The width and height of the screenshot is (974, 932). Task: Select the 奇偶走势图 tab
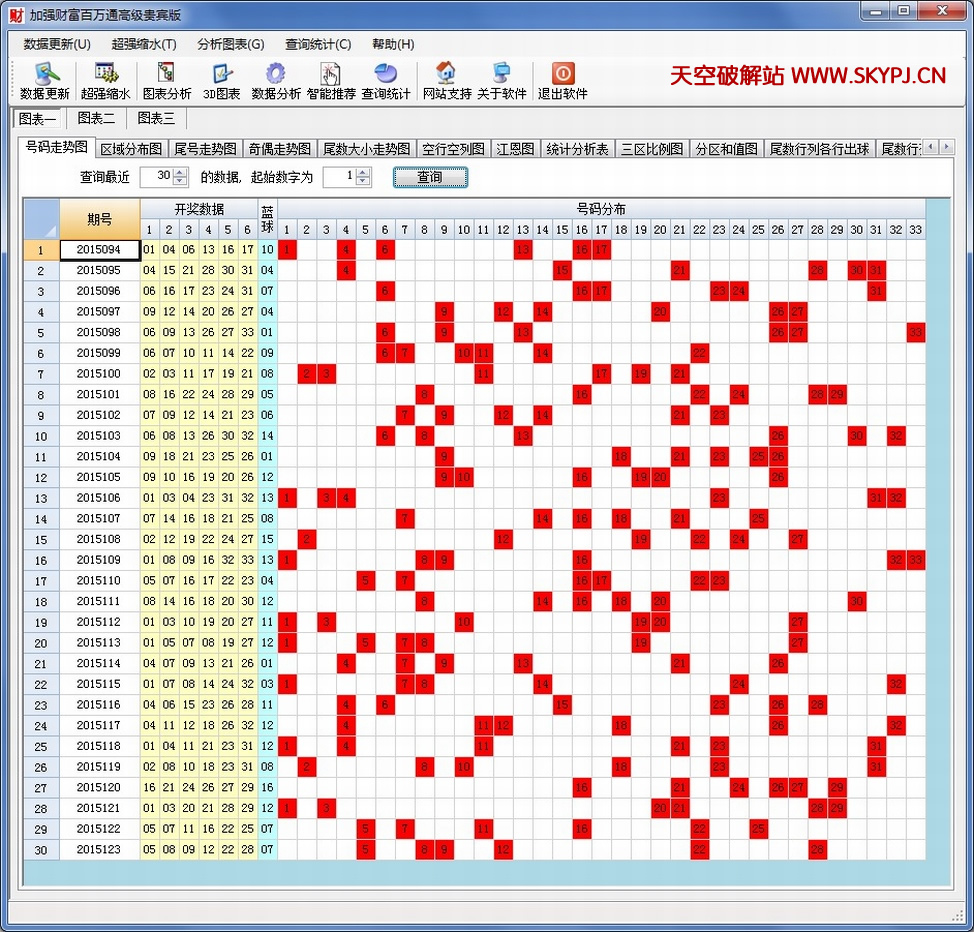point(279,149)
